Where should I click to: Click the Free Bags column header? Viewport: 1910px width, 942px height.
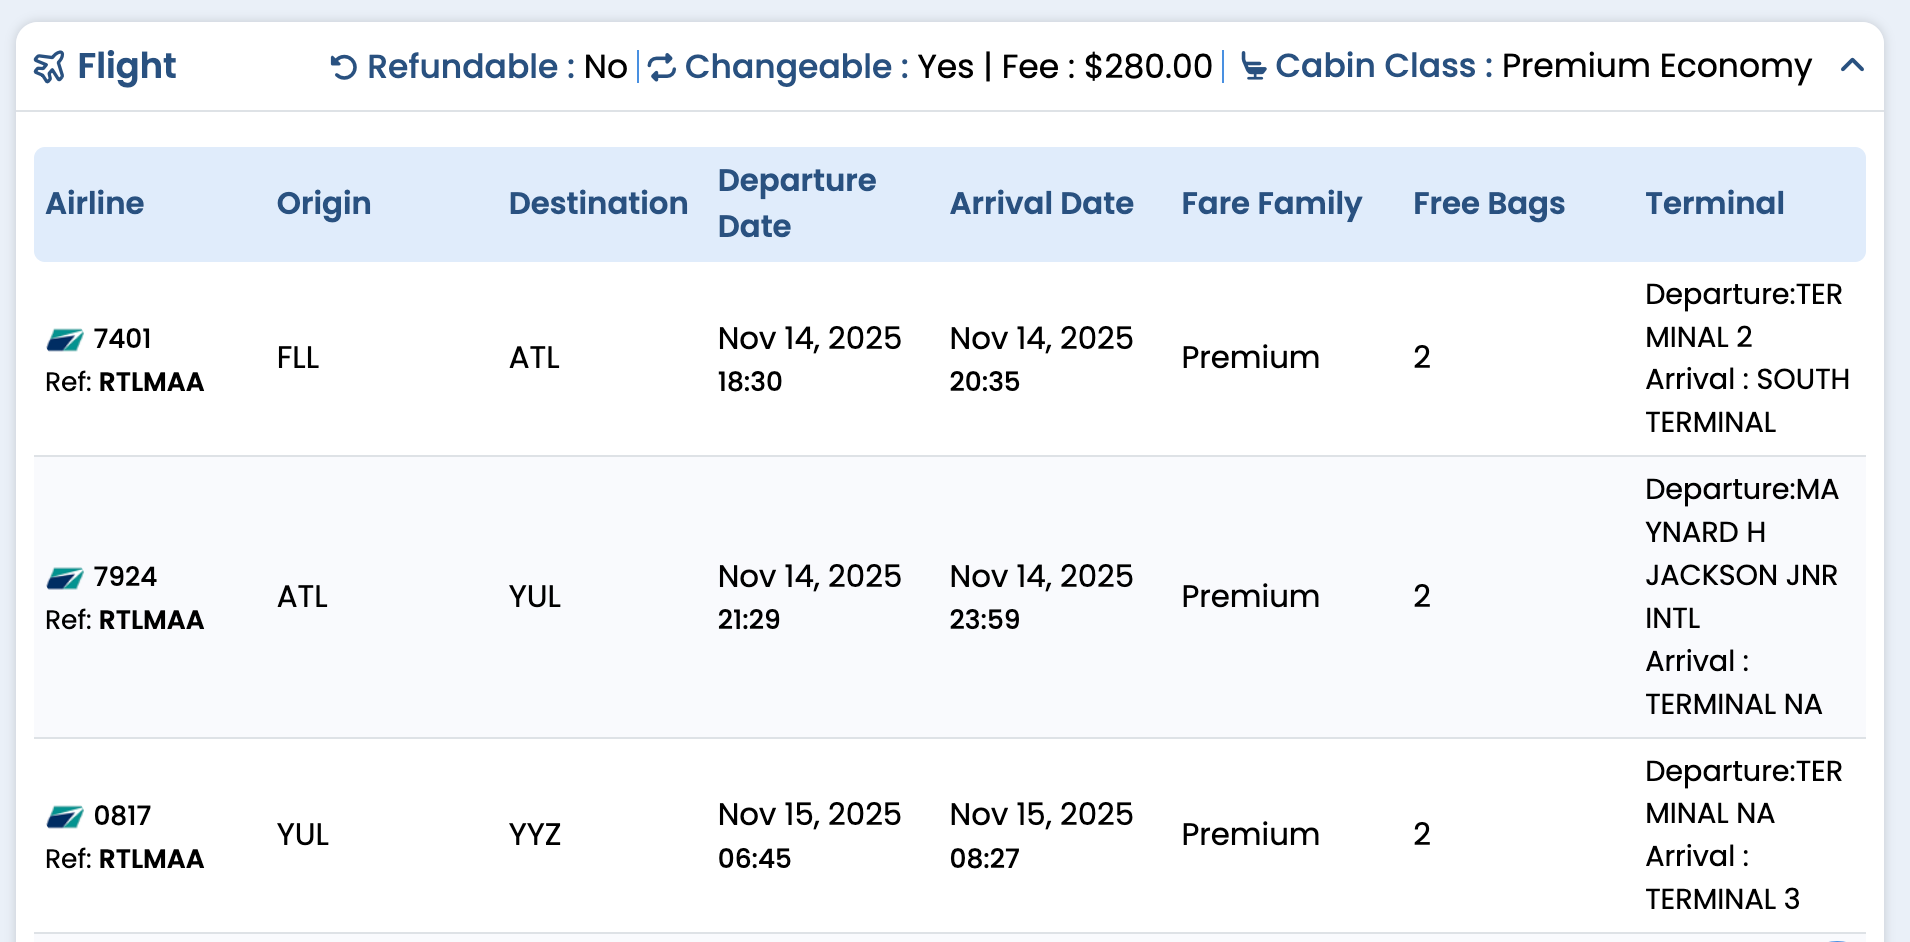pyautogui.click(x=1488, y=203)
